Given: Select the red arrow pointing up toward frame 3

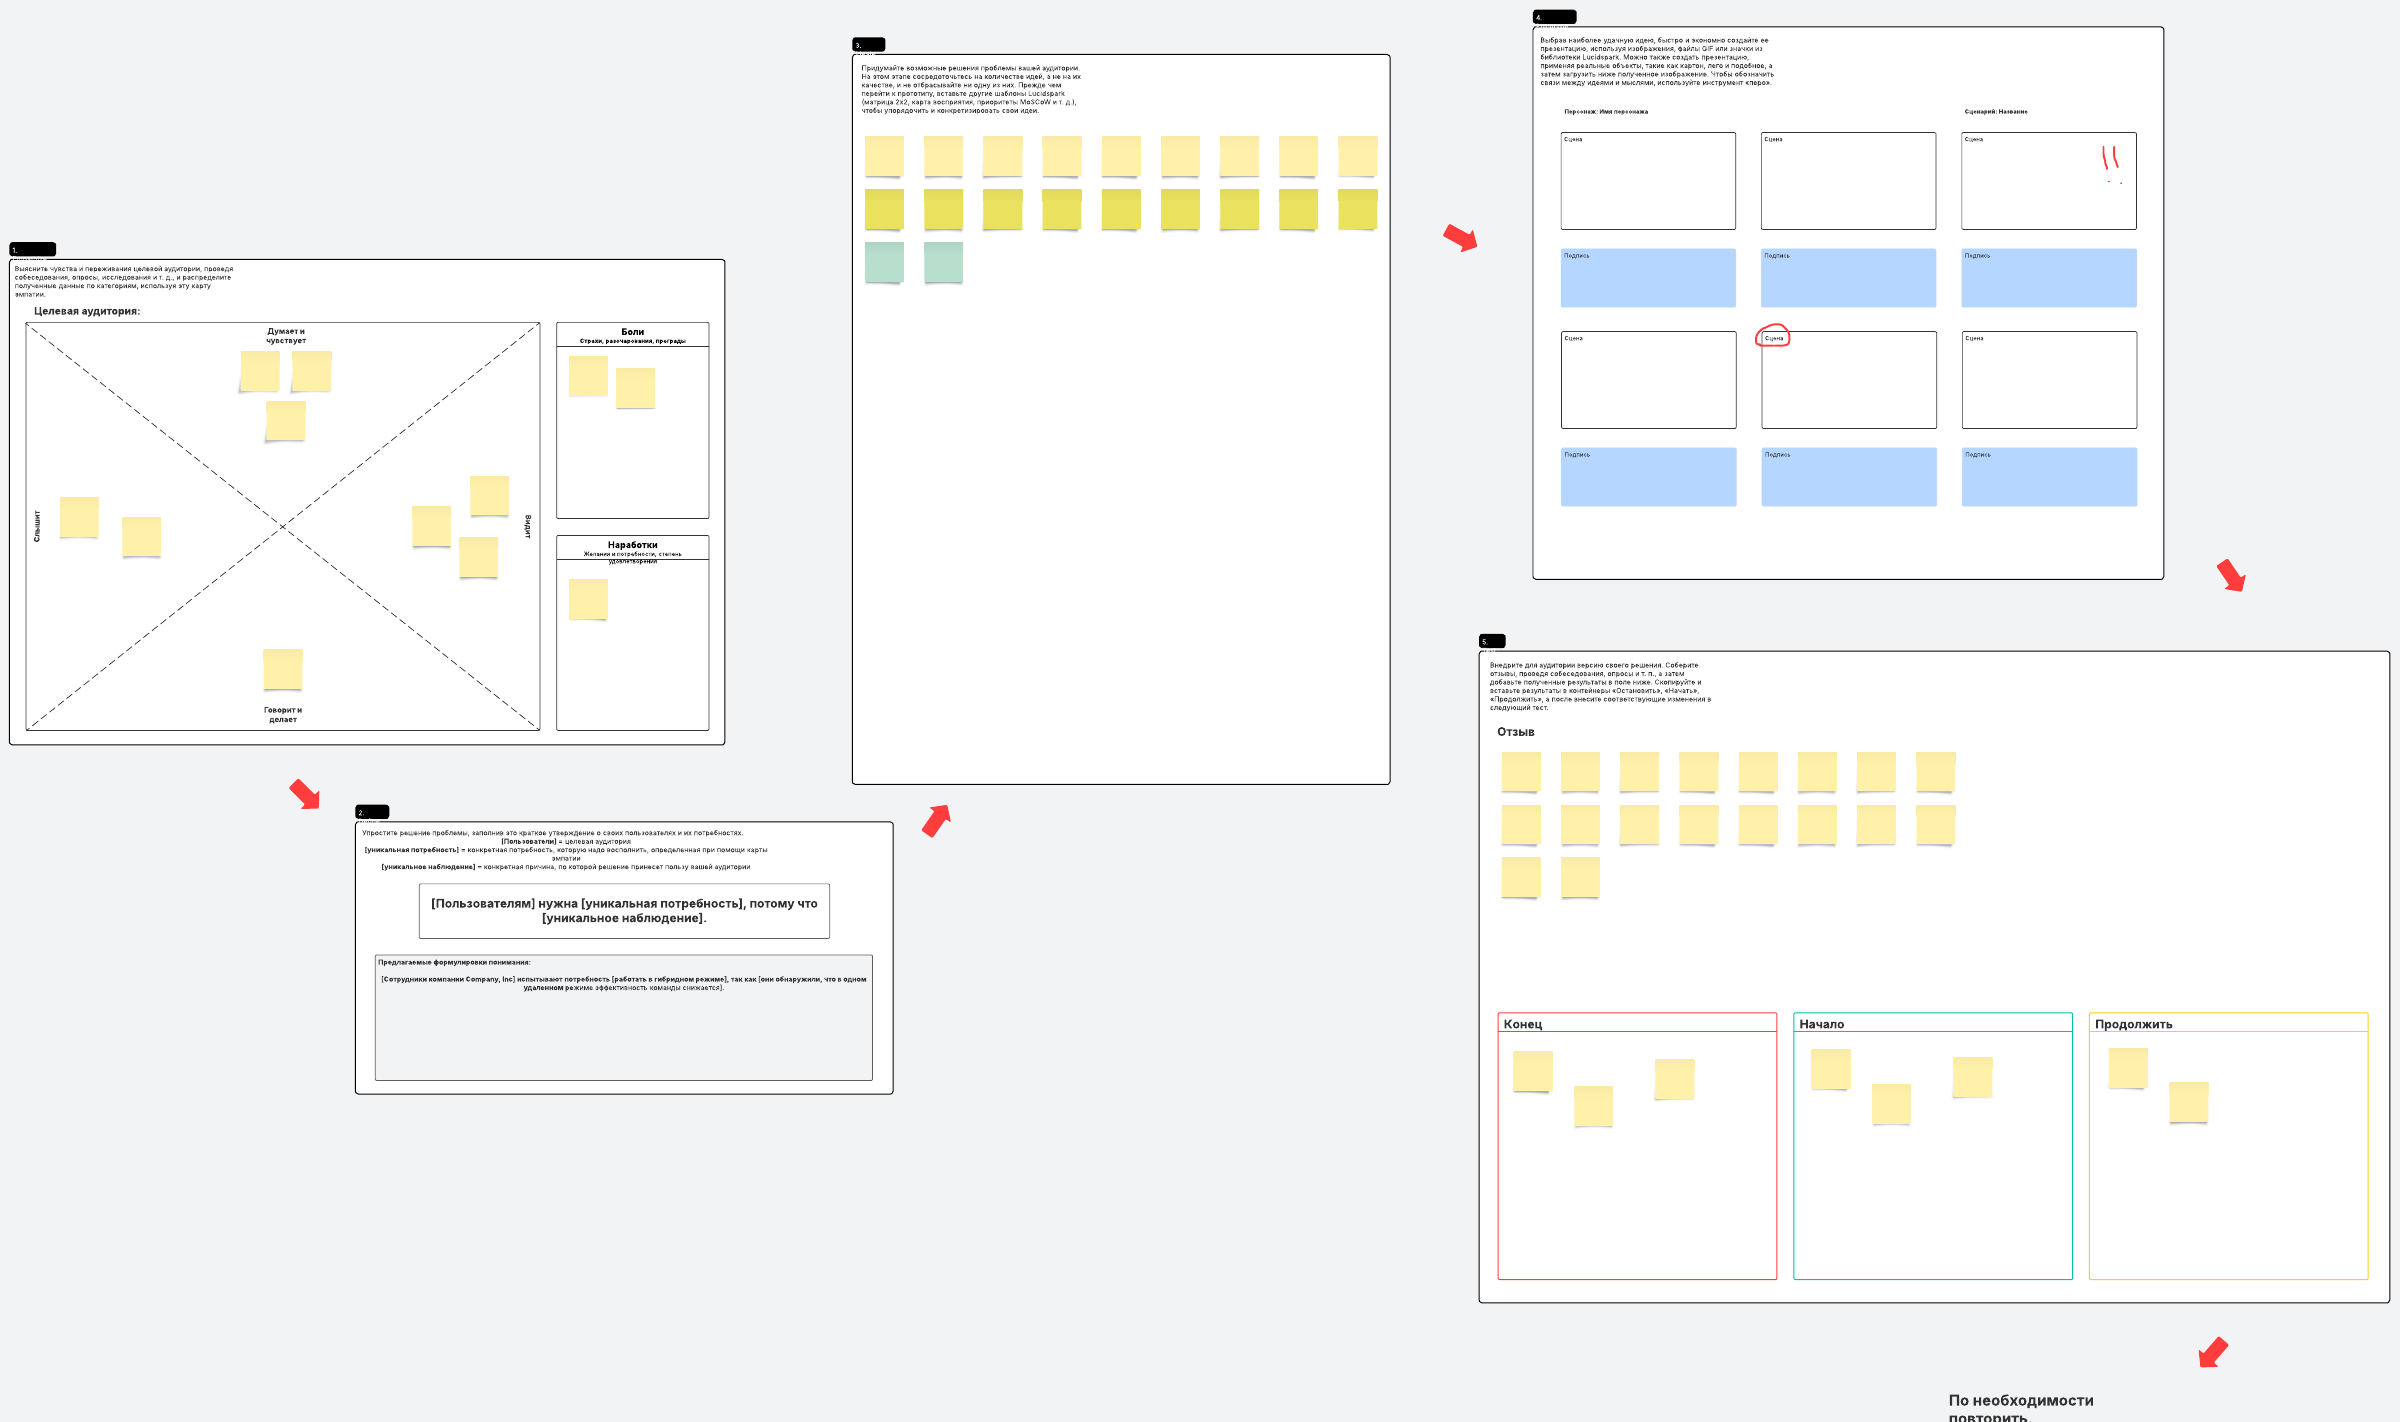Looking at the screenshot, I should coord(936,820).
